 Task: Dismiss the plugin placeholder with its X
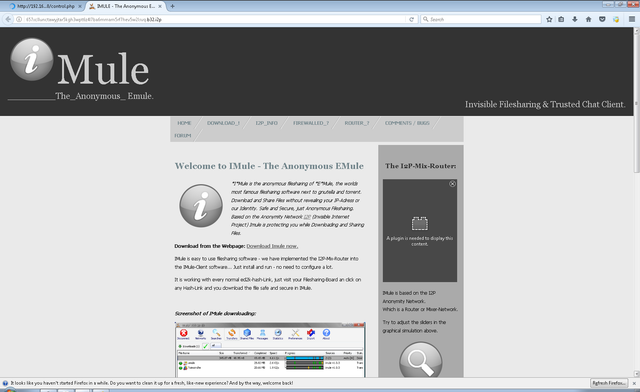pyautogui.click(x=452, y=184)
